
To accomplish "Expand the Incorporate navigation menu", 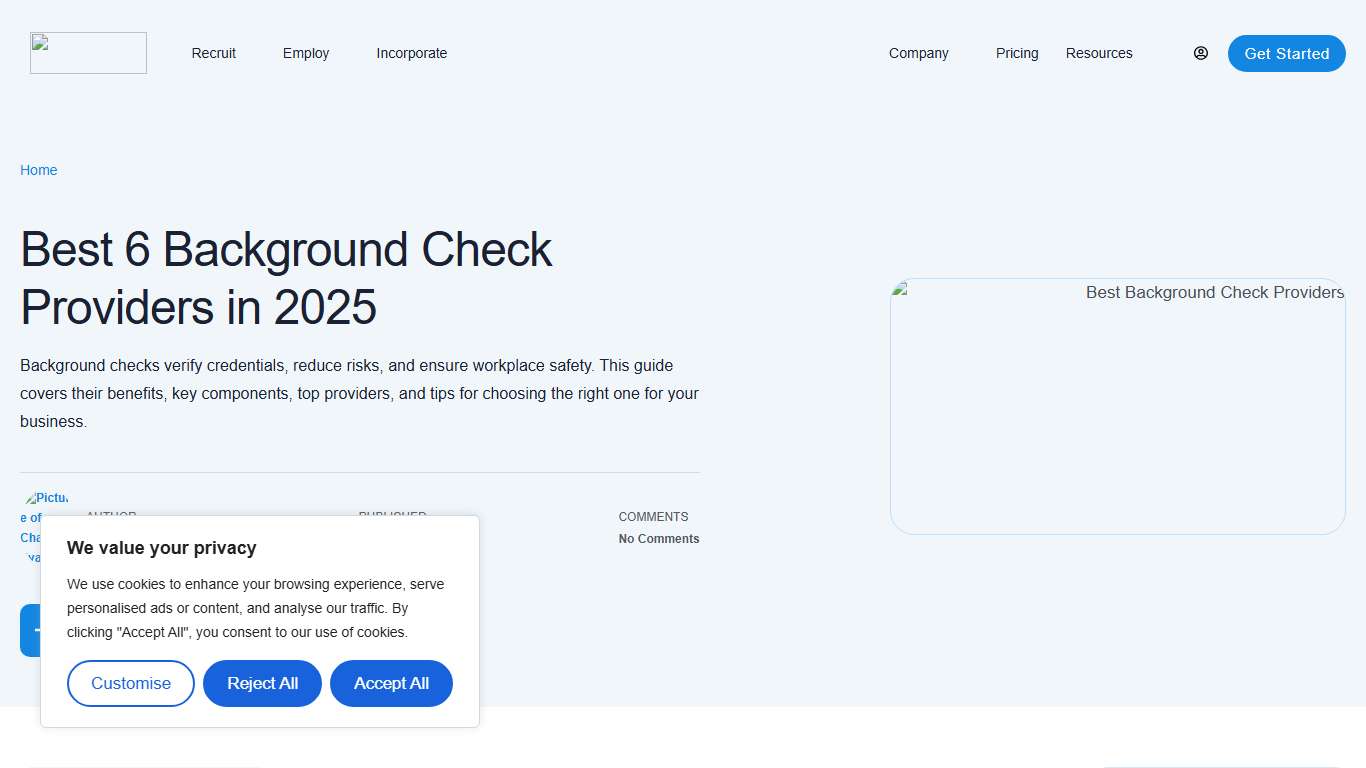I will point(411,53).
